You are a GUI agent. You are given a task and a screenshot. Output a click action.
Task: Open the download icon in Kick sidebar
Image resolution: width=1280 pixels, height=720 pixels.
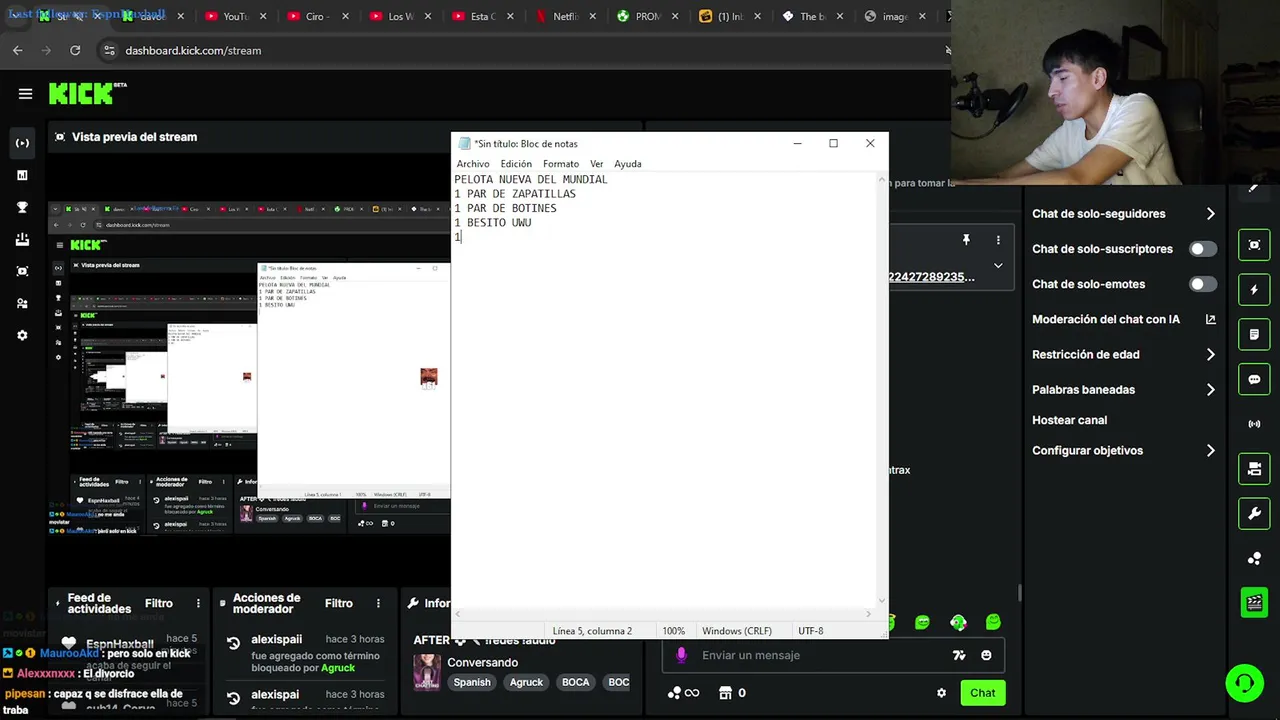(x=22, y=239)
